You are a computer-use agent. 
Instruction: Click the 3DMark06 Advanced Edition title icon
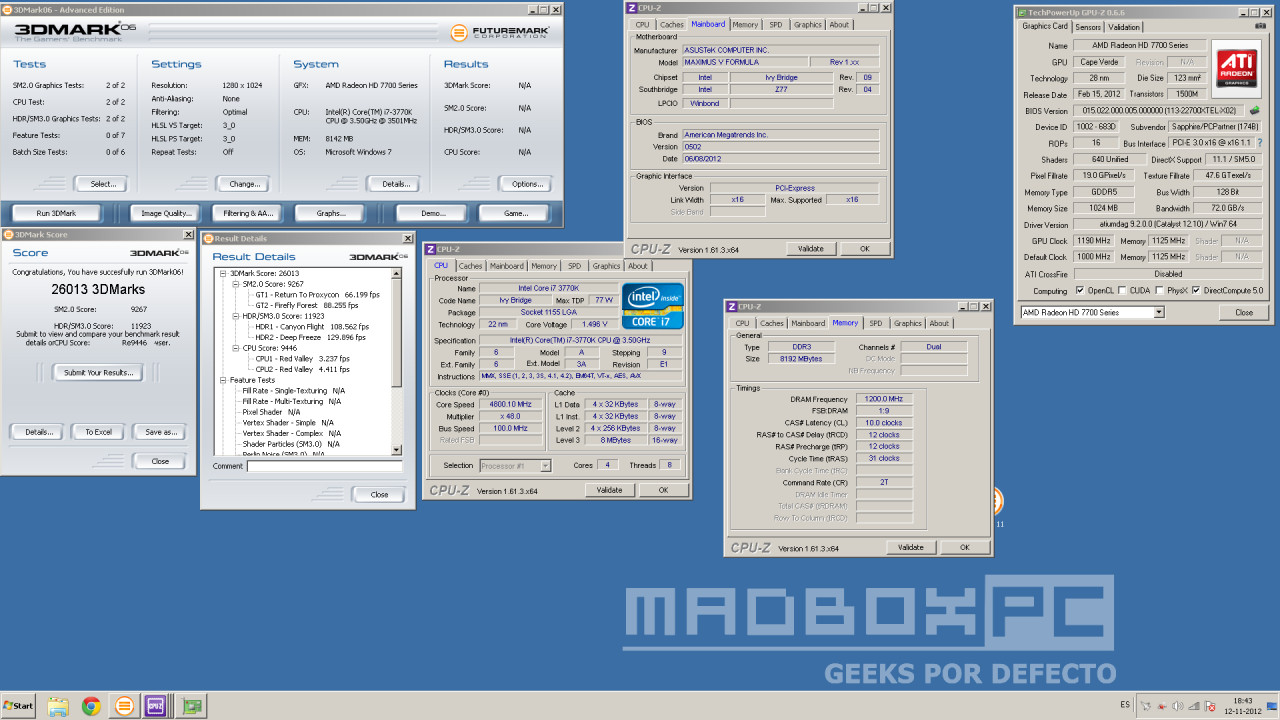coord(6,8)
